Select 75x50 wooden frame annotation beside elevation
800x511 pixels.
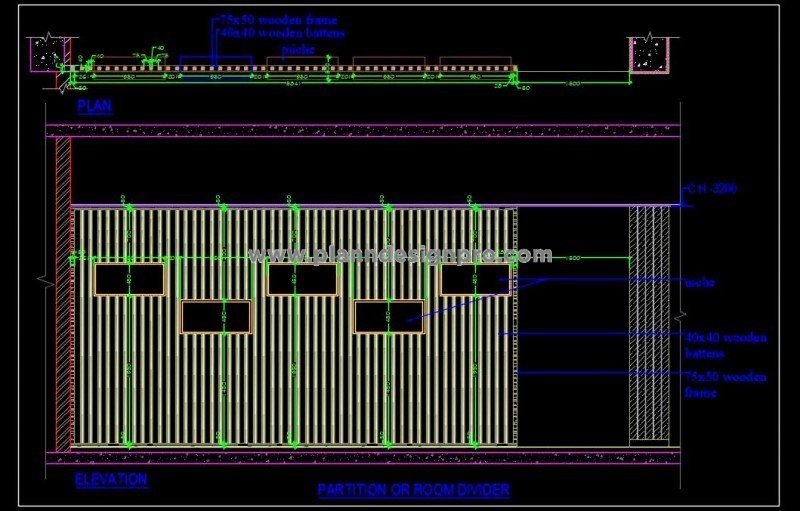coord(725,384)
